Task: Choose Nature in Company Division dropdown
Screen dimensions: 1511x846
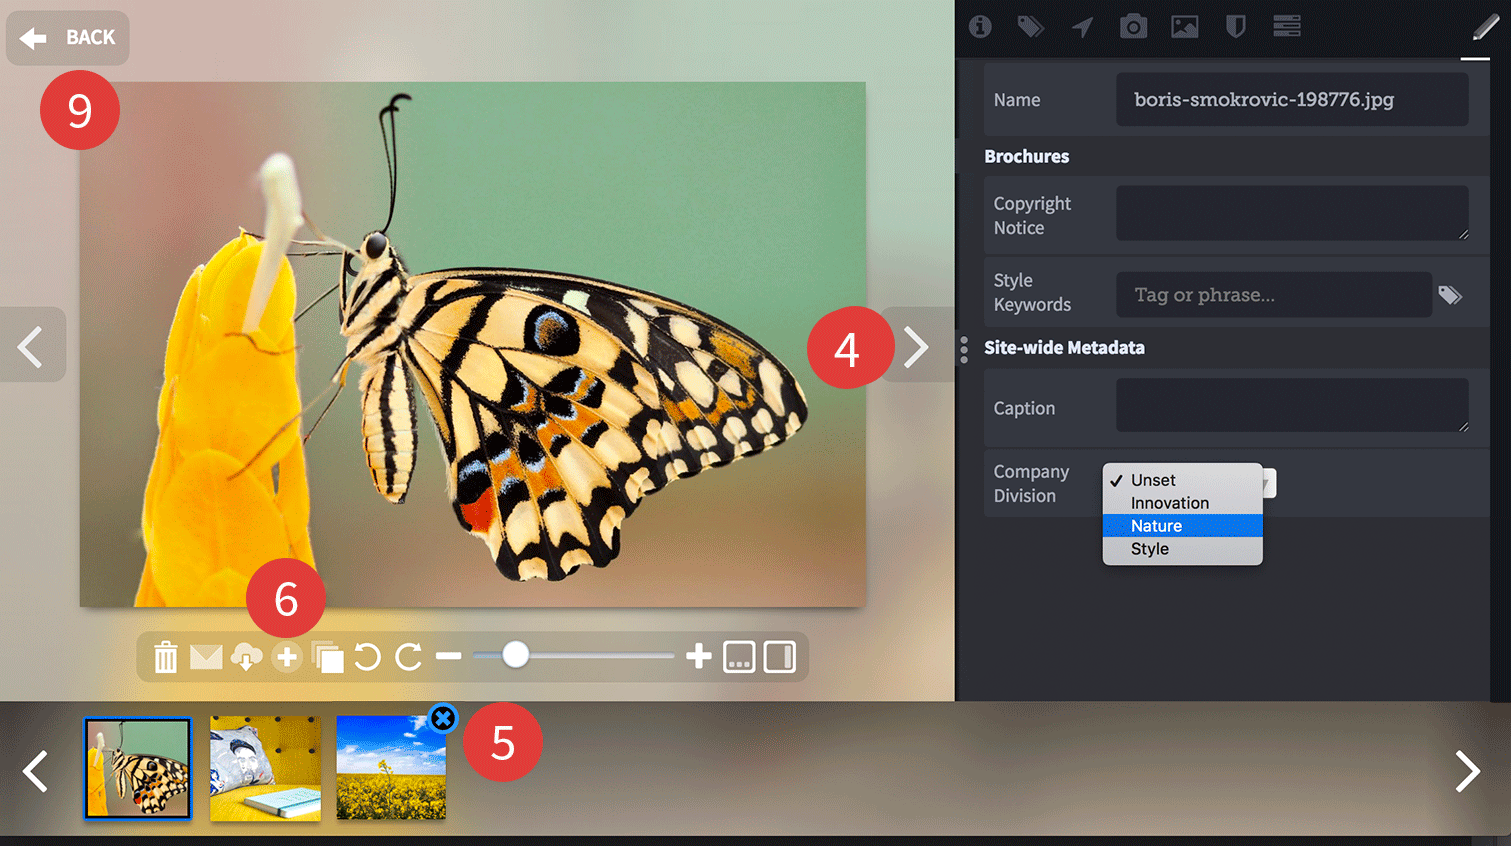Action: [1183, 526]
